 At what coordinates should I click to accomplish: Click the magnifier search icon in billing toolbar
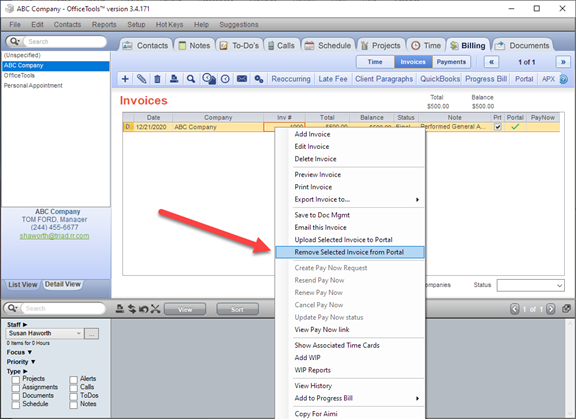click(x=191, y=79)
